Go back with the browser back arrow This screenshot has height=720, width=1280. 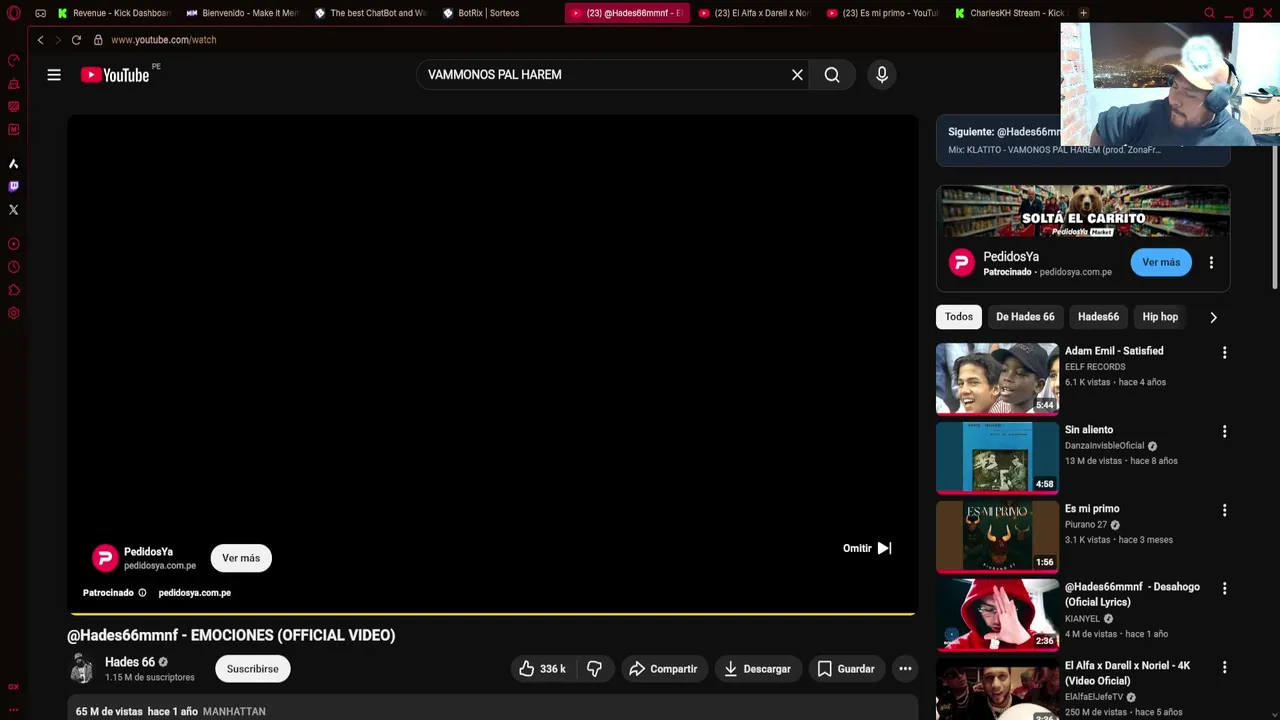40,40
